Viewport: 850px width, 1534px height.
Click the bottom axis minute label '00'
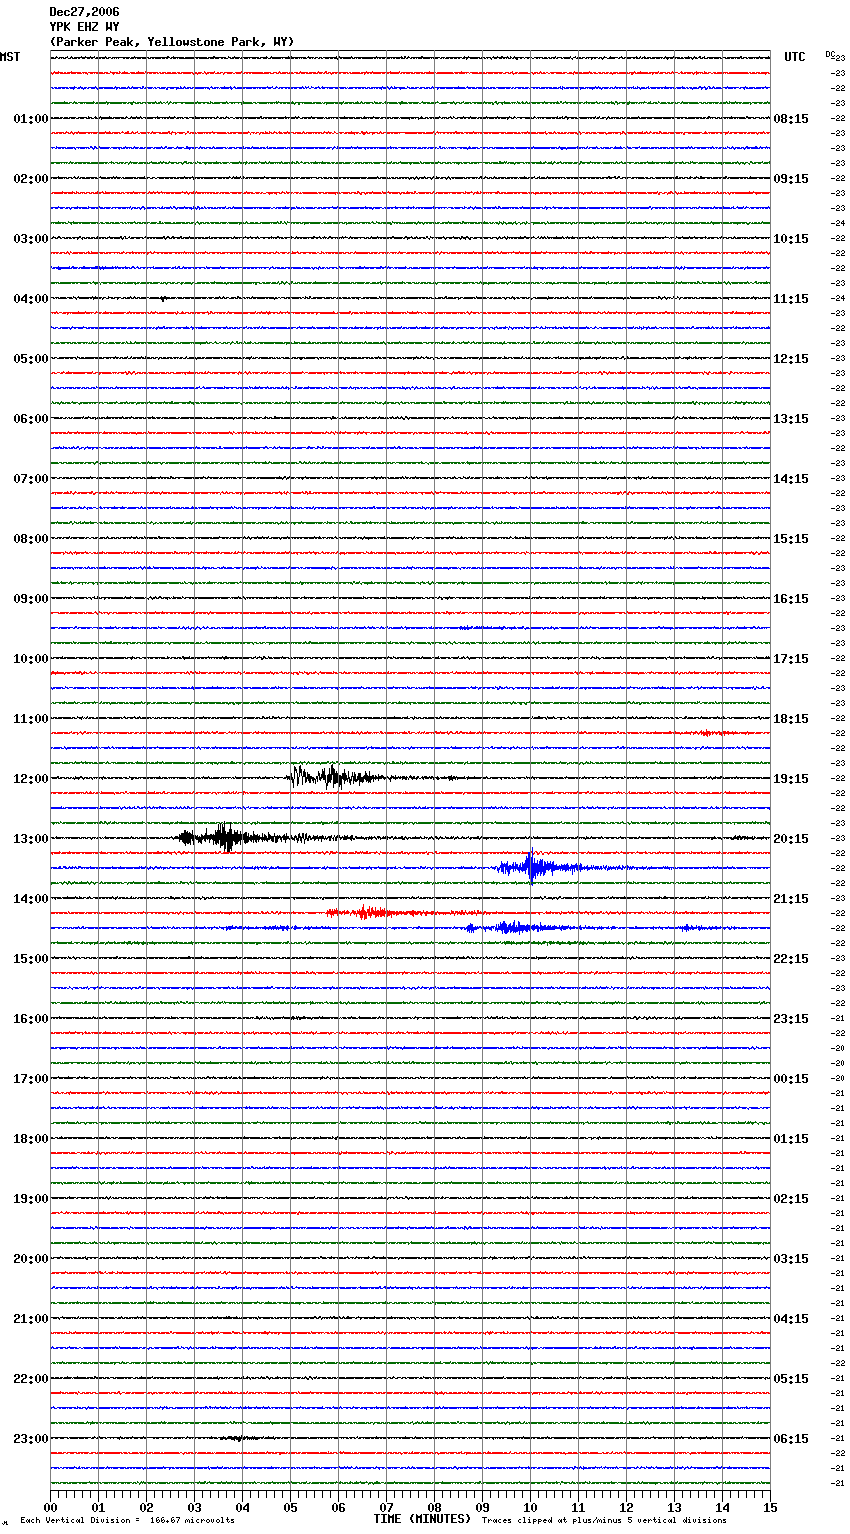50,1507
